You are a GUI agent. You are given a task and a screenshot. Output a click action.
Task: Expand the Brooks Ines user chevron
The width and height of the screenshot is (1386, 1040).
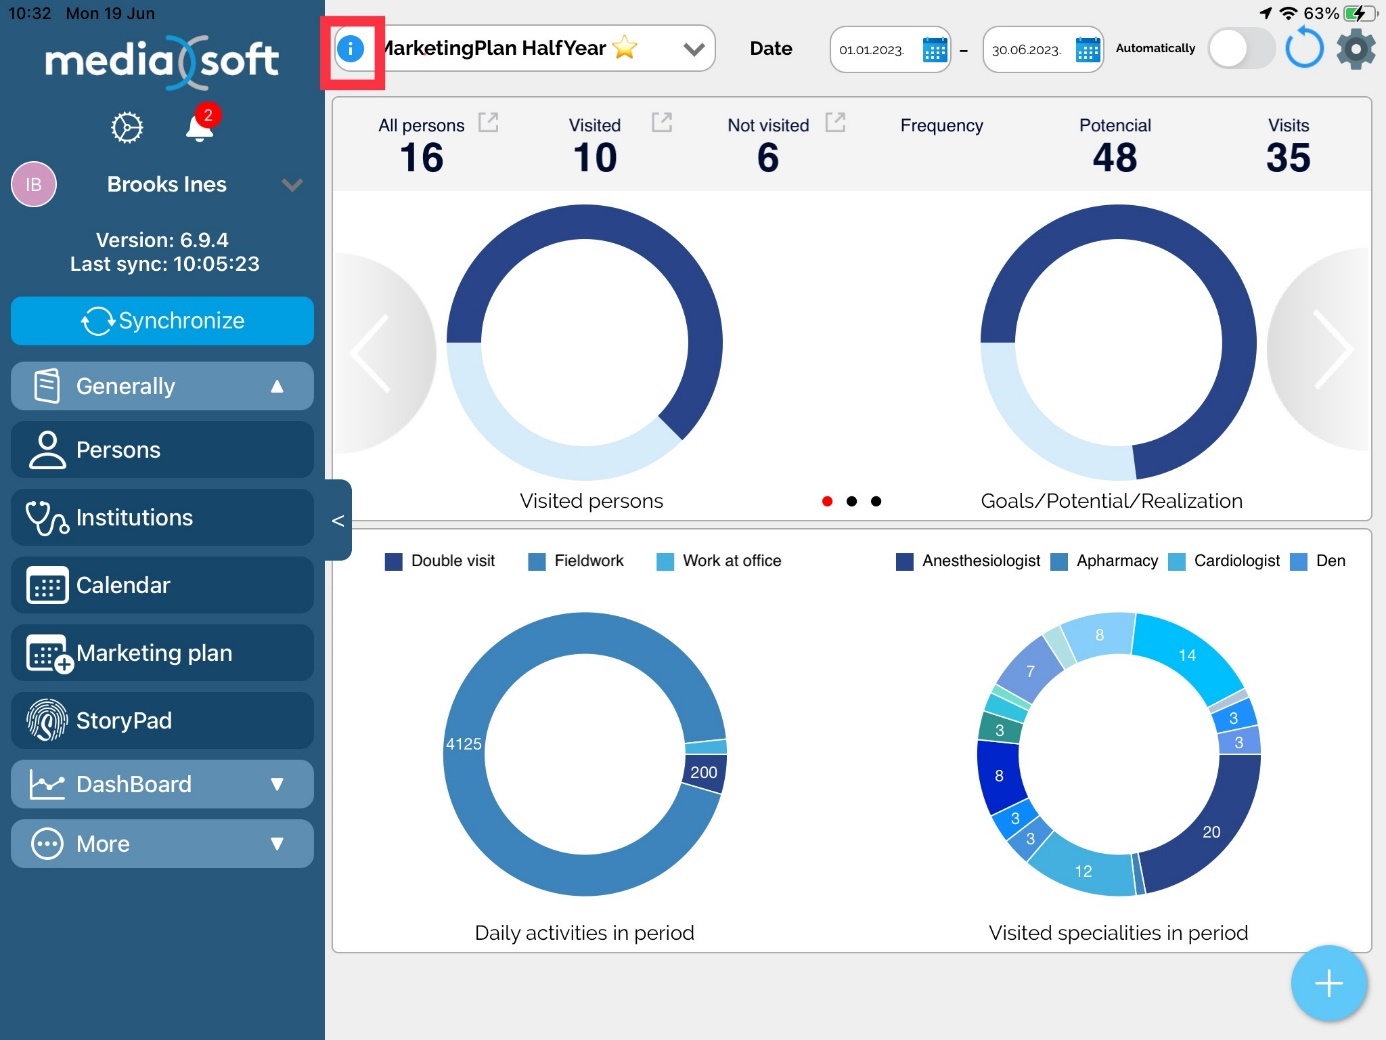[x=292, y=185]
